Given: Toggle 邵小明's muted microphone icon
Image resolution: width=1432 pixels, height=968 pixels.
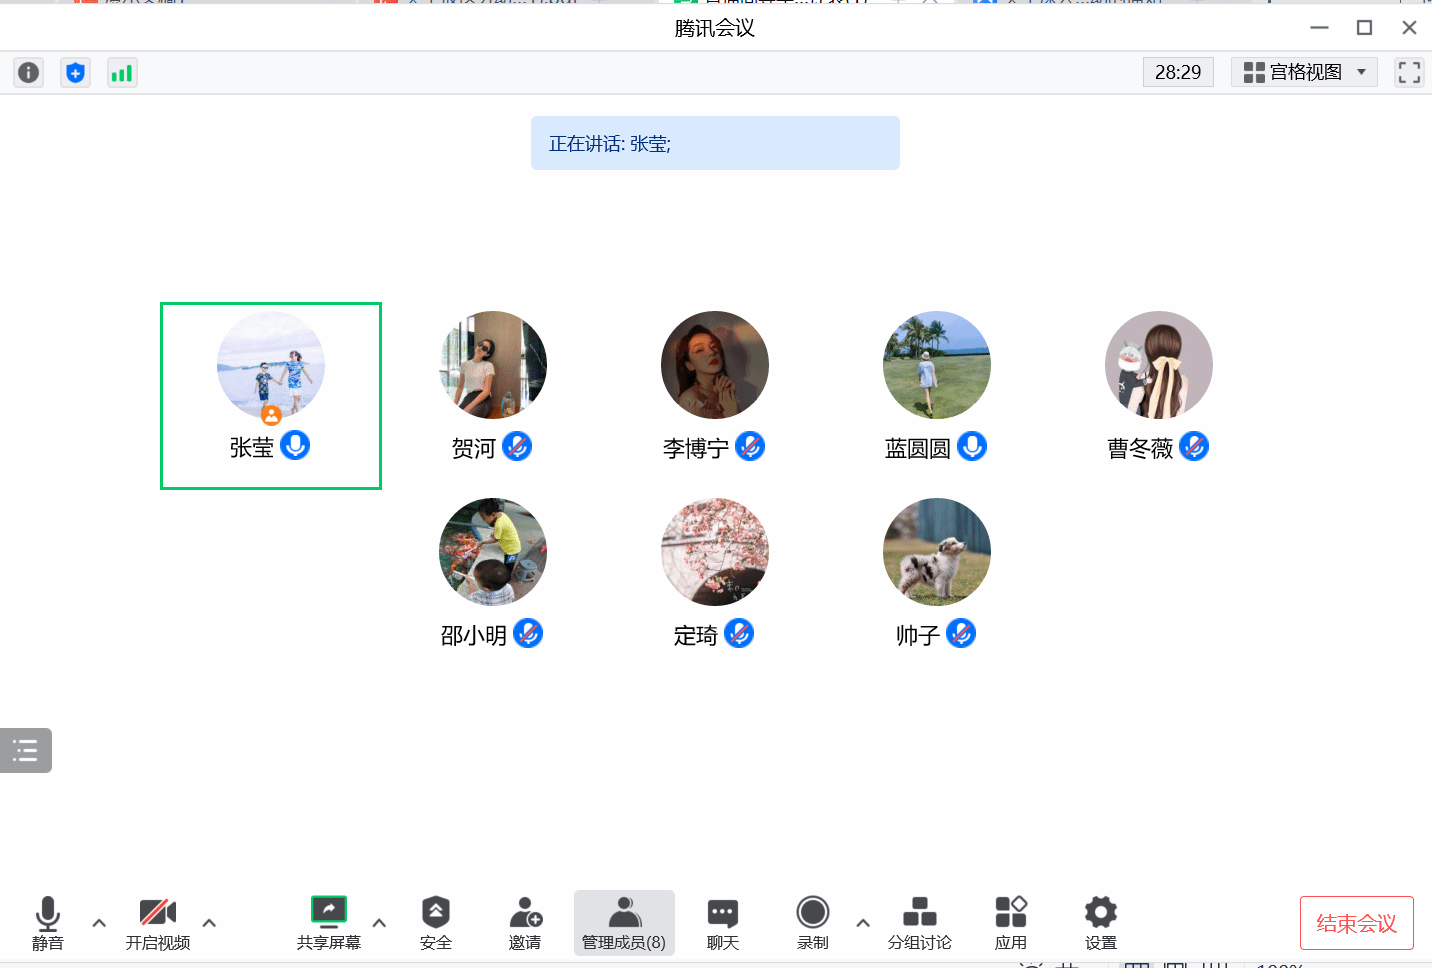Looking at the screenshot, I should pyautogui.click(x=528, y=633).
